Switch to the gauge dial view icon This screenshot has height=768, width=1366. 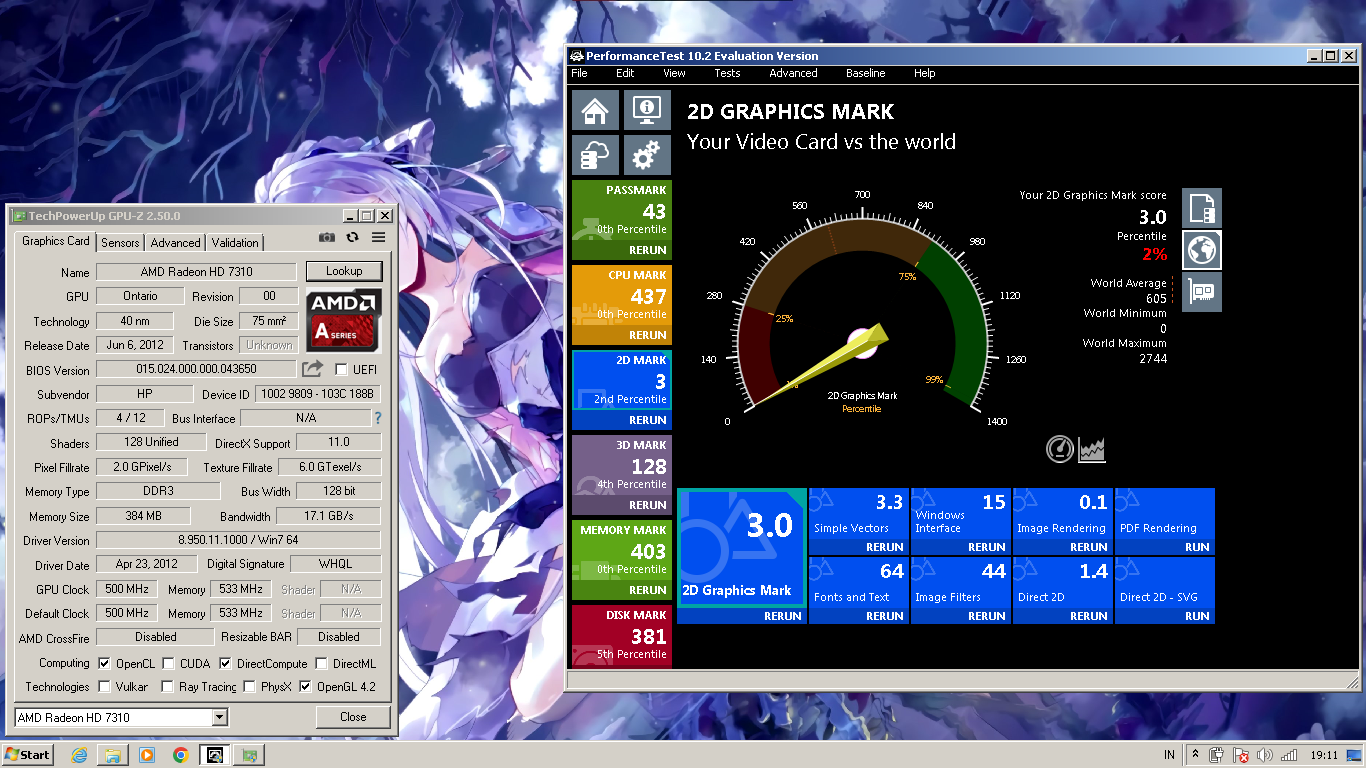click(x=1060, y=449)
